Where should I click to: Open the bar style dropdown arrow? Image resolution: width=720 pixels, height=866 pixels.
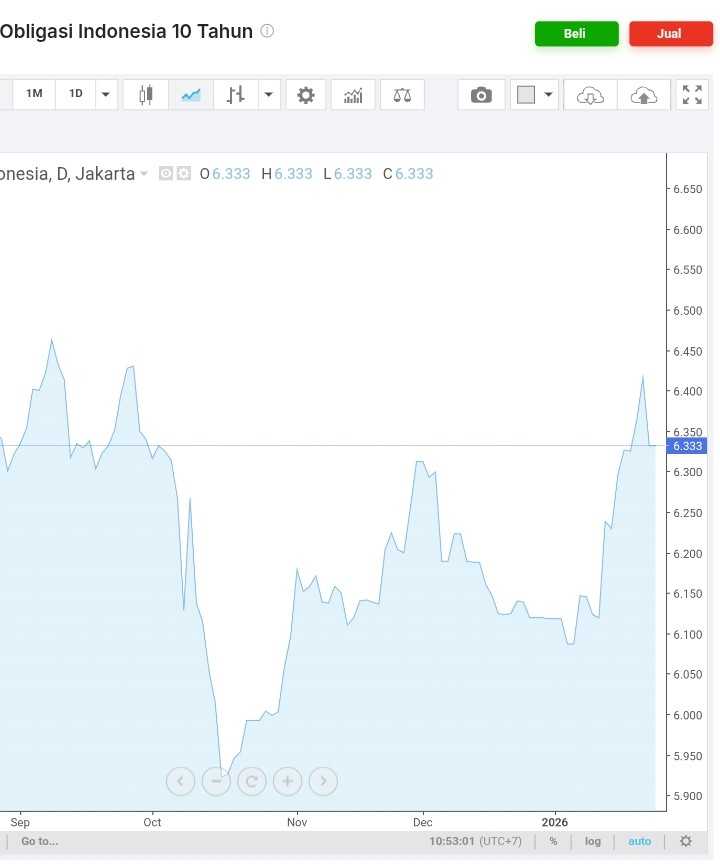[268, 95]
